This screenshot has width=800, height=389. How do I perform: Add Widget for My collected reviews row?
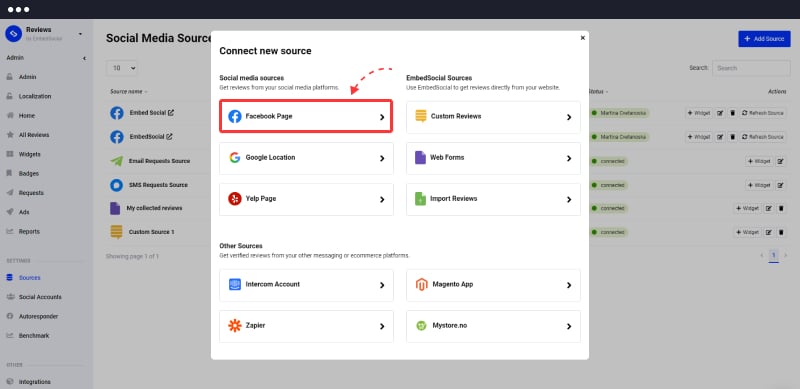pos(747,209)
